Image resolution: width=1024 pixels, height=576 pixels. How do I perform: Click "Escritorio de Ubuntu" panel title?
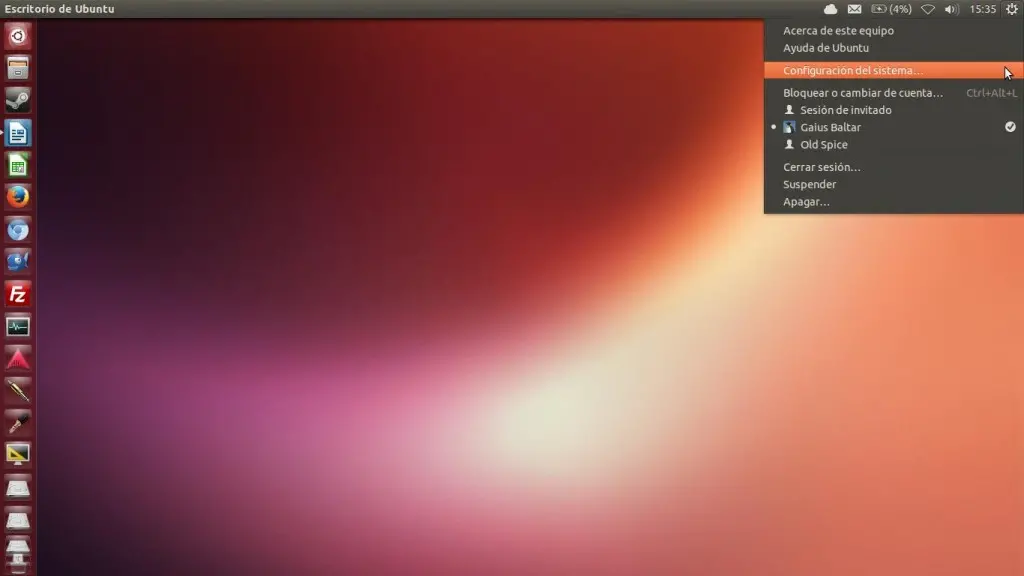pyautogui.click(x=59, y=9)
